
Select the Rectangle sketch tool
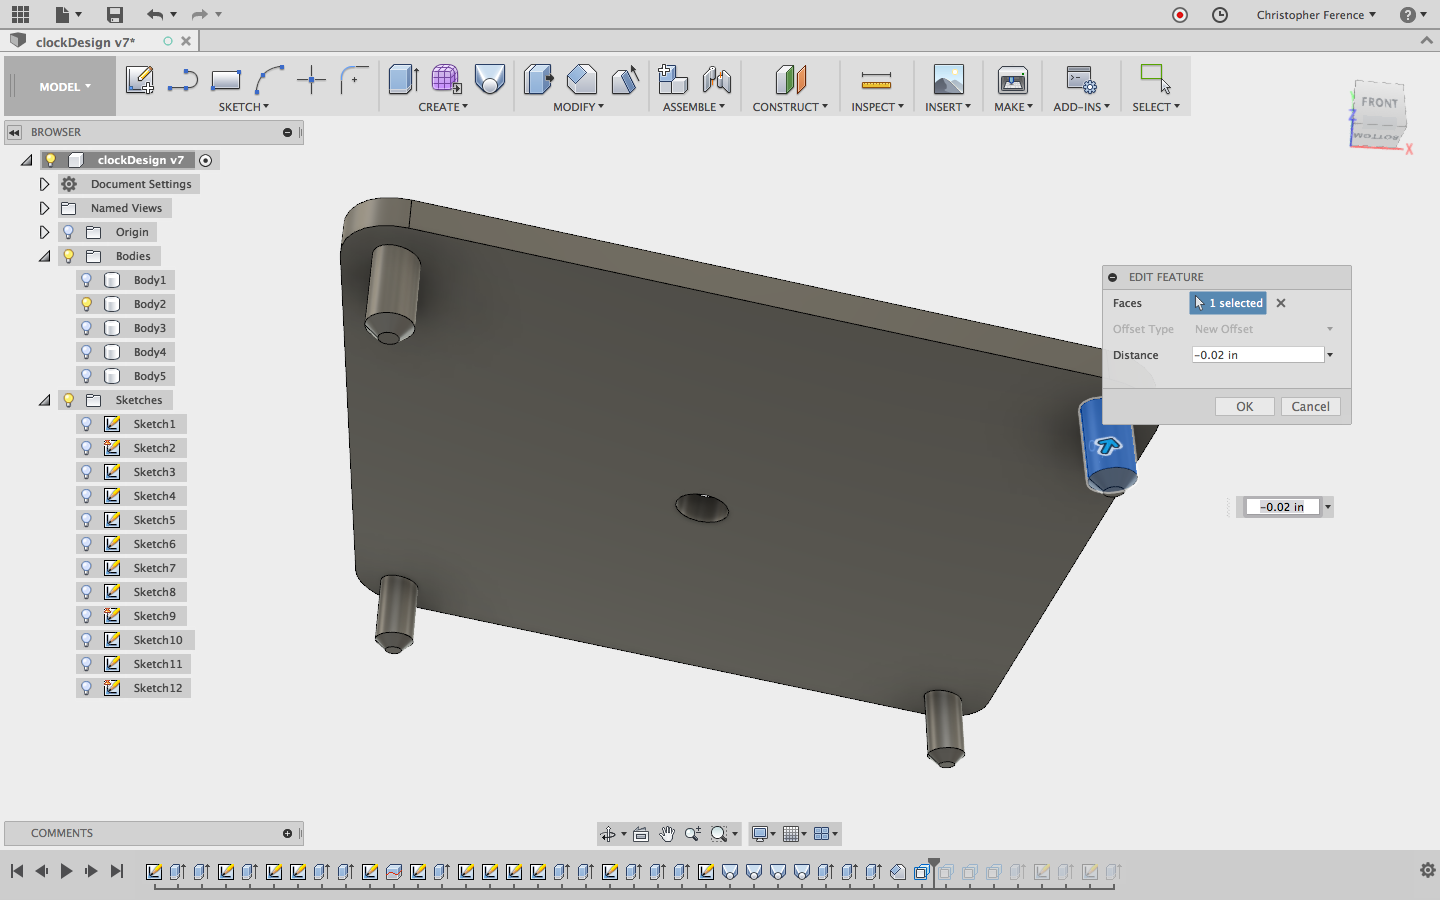[x=226, y=80]
